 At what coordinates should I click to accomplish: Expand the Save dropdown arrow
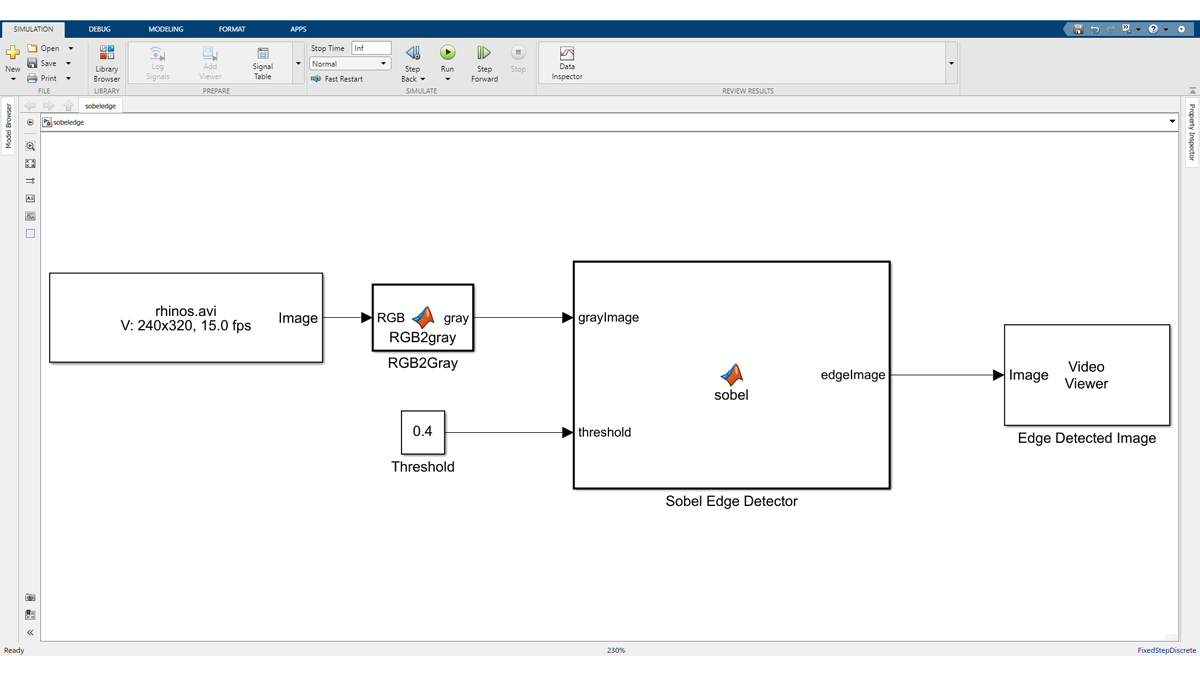pos(68,62)
